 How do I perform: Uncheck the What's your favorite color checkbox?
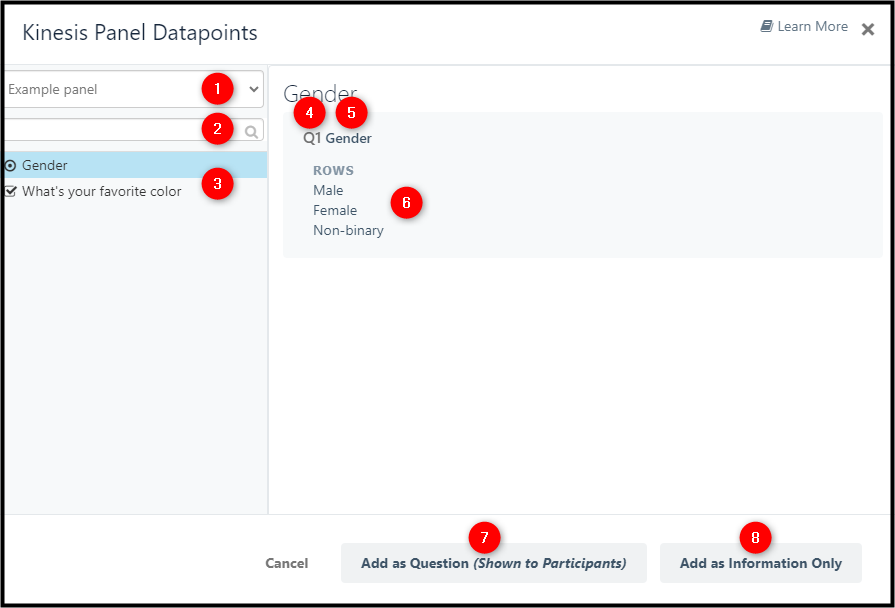[x=10, y=190]
